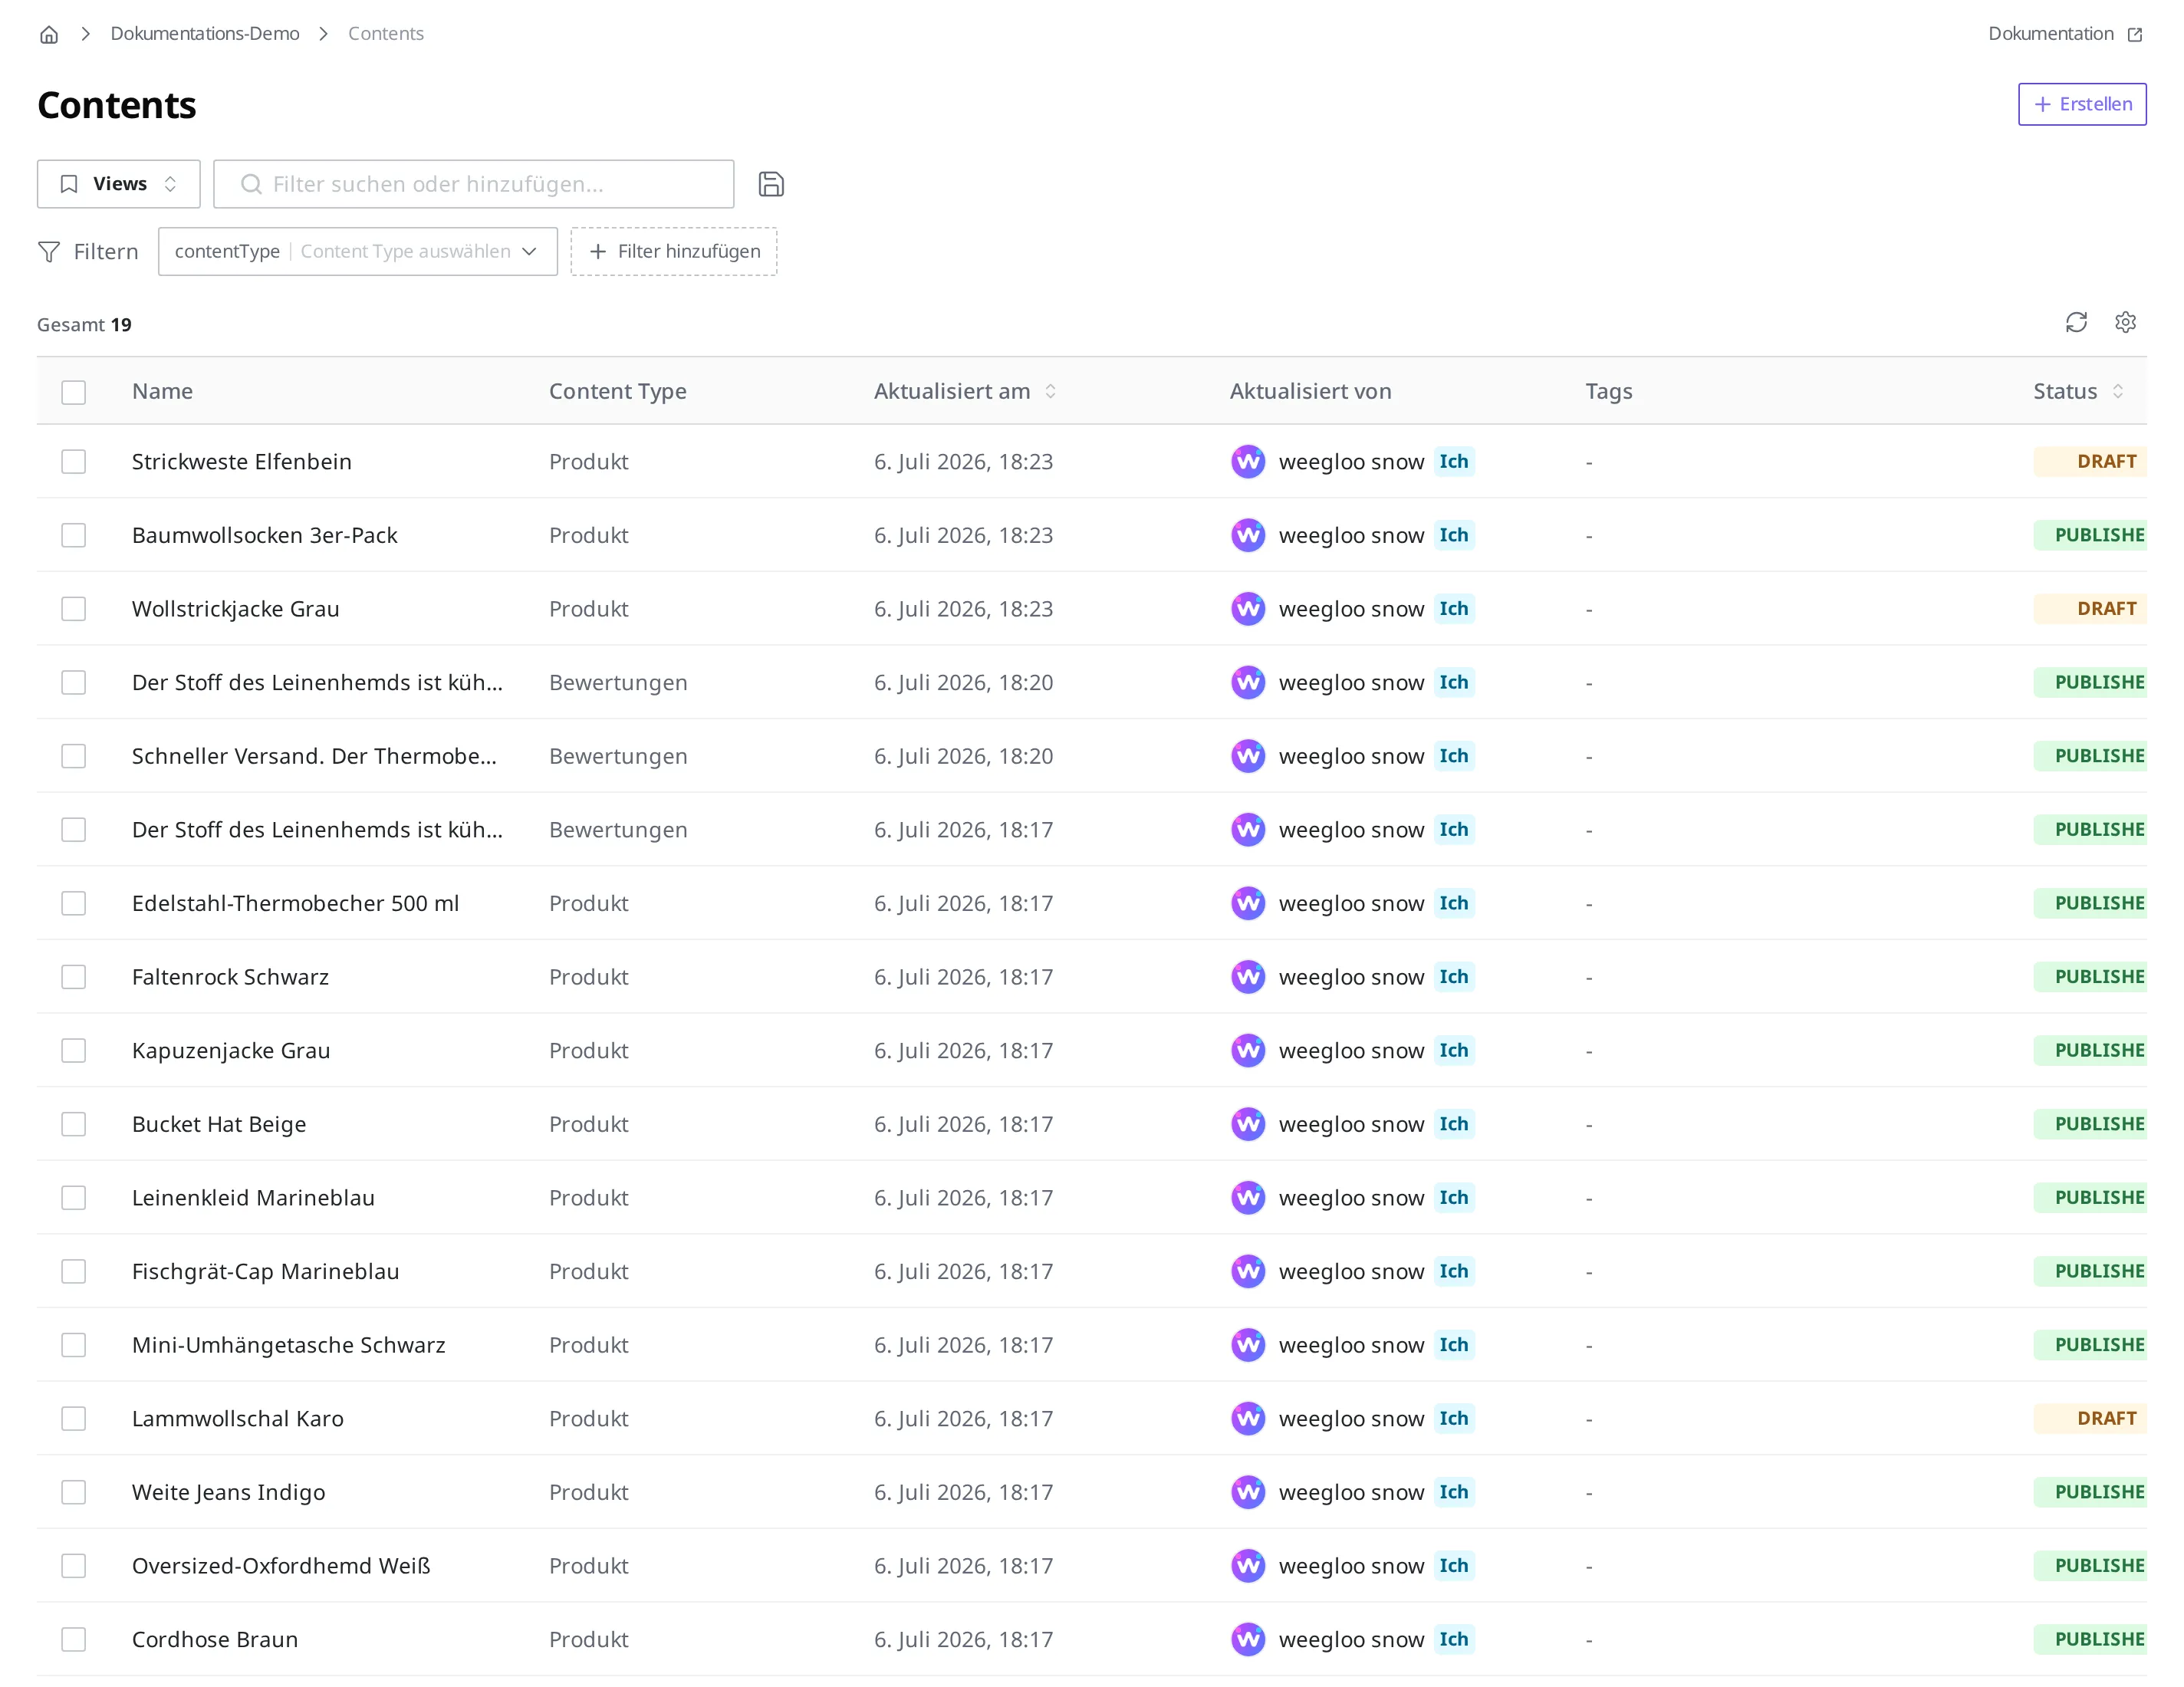Click weegloo avatar in Leinenkleid Marineblau row
The image size is (2184, 1687).
coord(1248,1197)
